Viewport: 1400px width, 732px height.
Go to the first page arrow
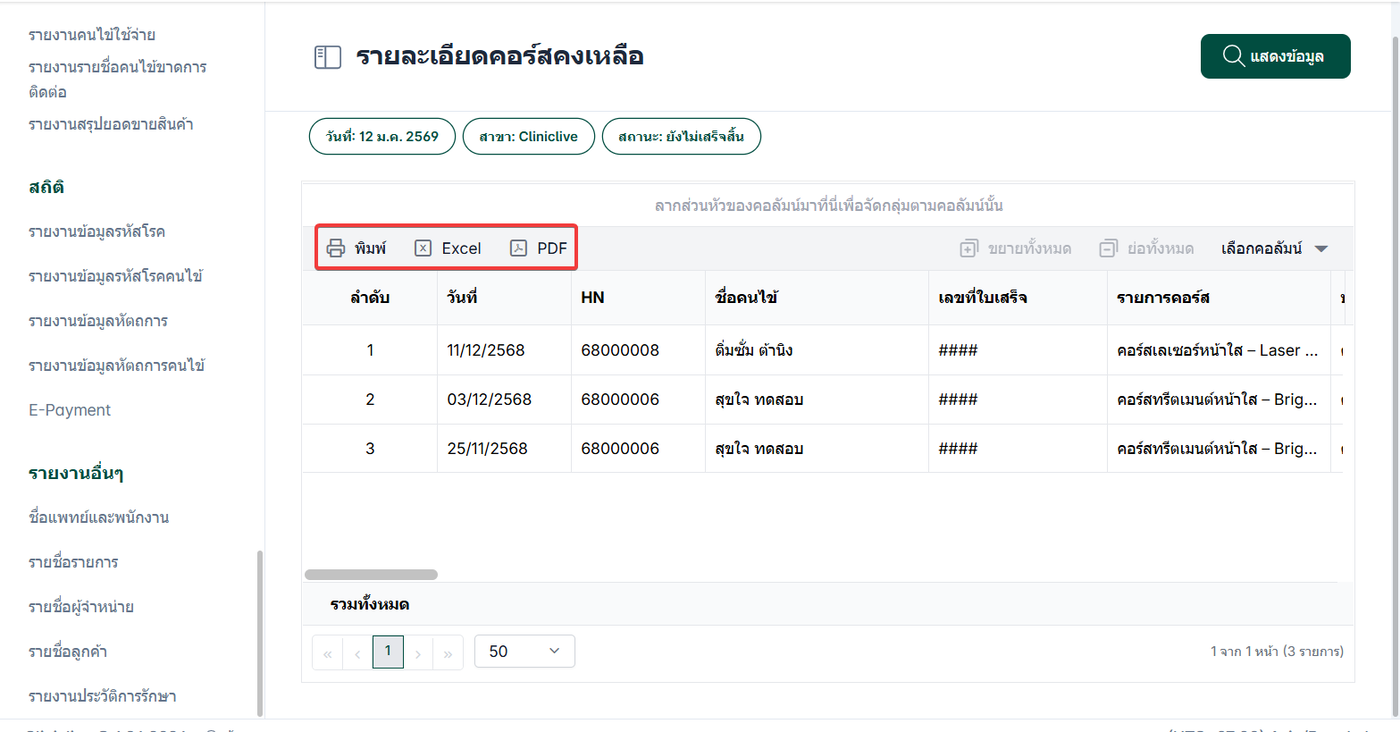[x=327, y=654]
